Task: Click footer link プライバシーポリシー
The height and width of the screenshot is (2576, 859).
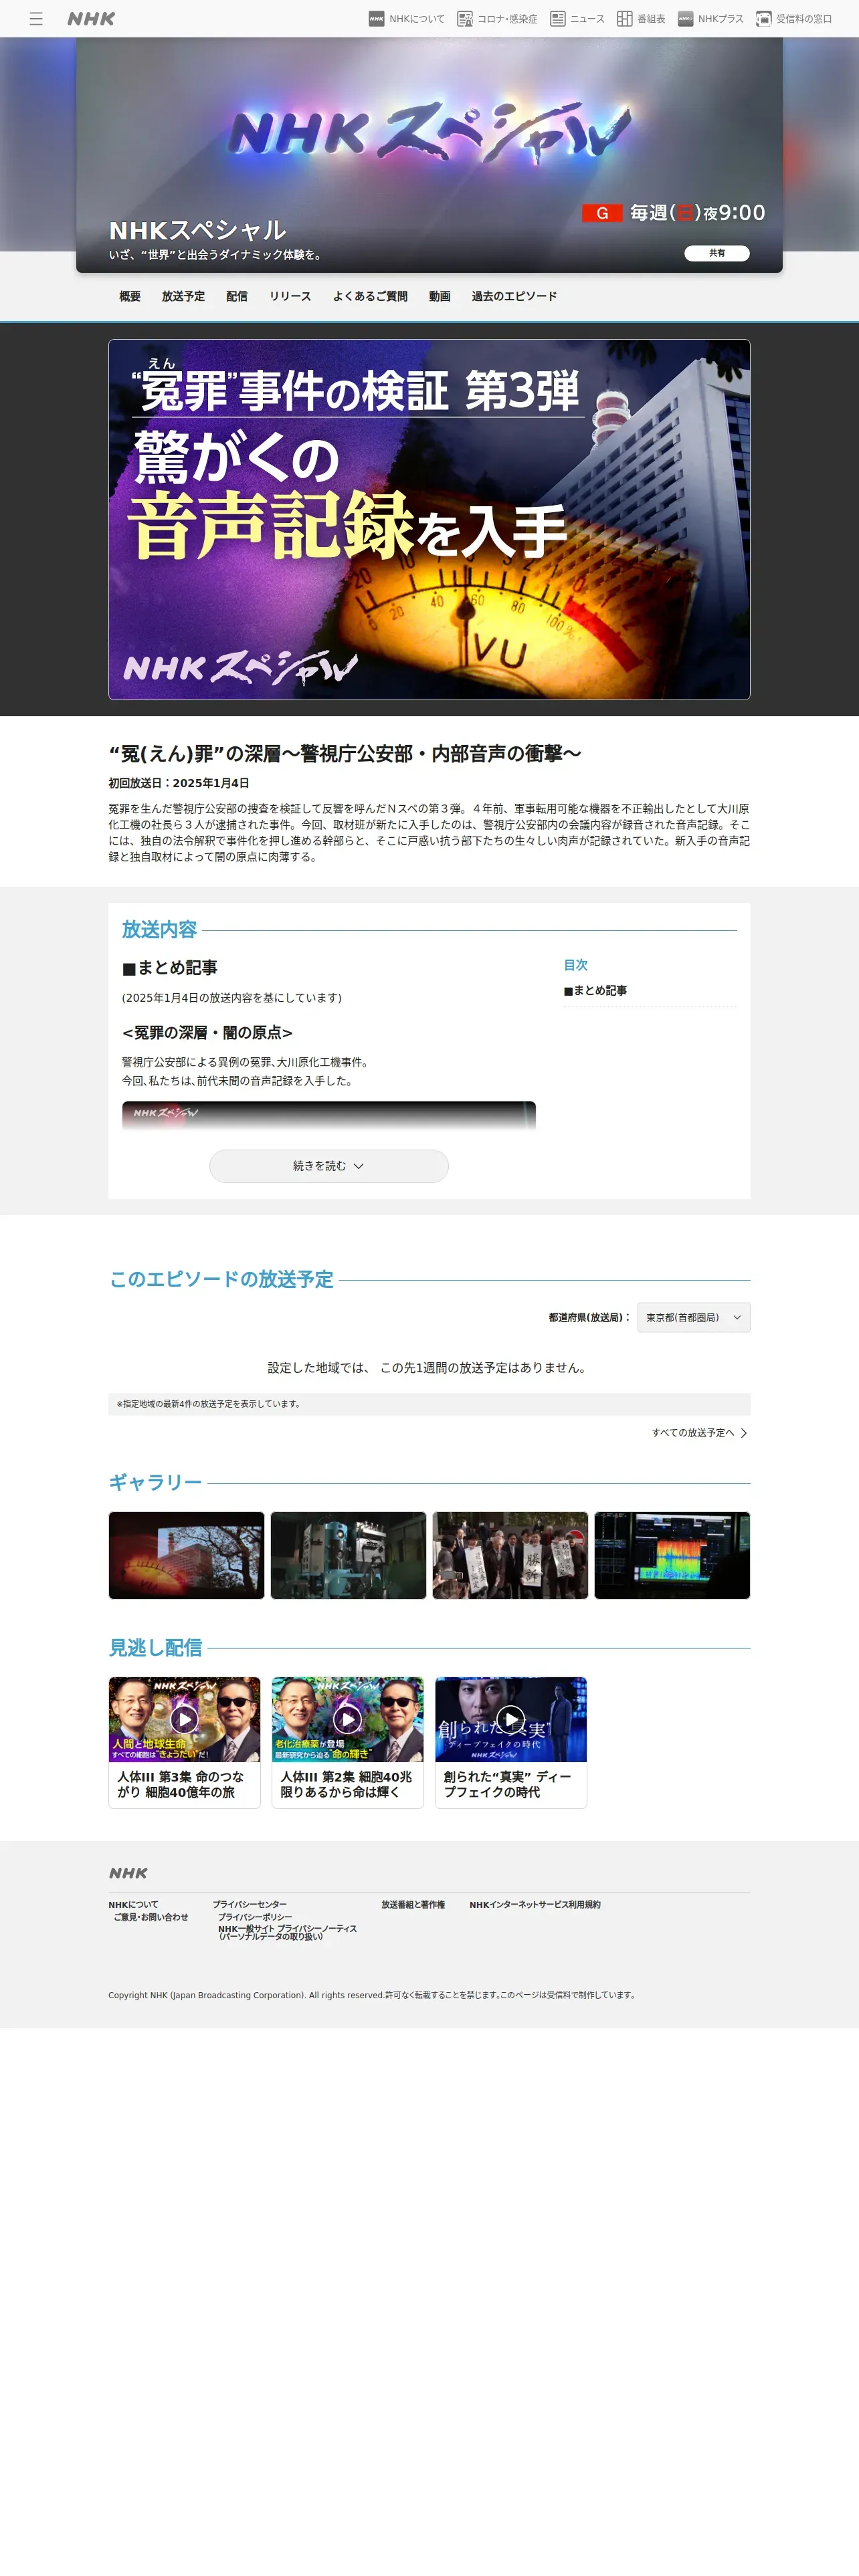Action: pyautogui.click(x=255, y=1917)
